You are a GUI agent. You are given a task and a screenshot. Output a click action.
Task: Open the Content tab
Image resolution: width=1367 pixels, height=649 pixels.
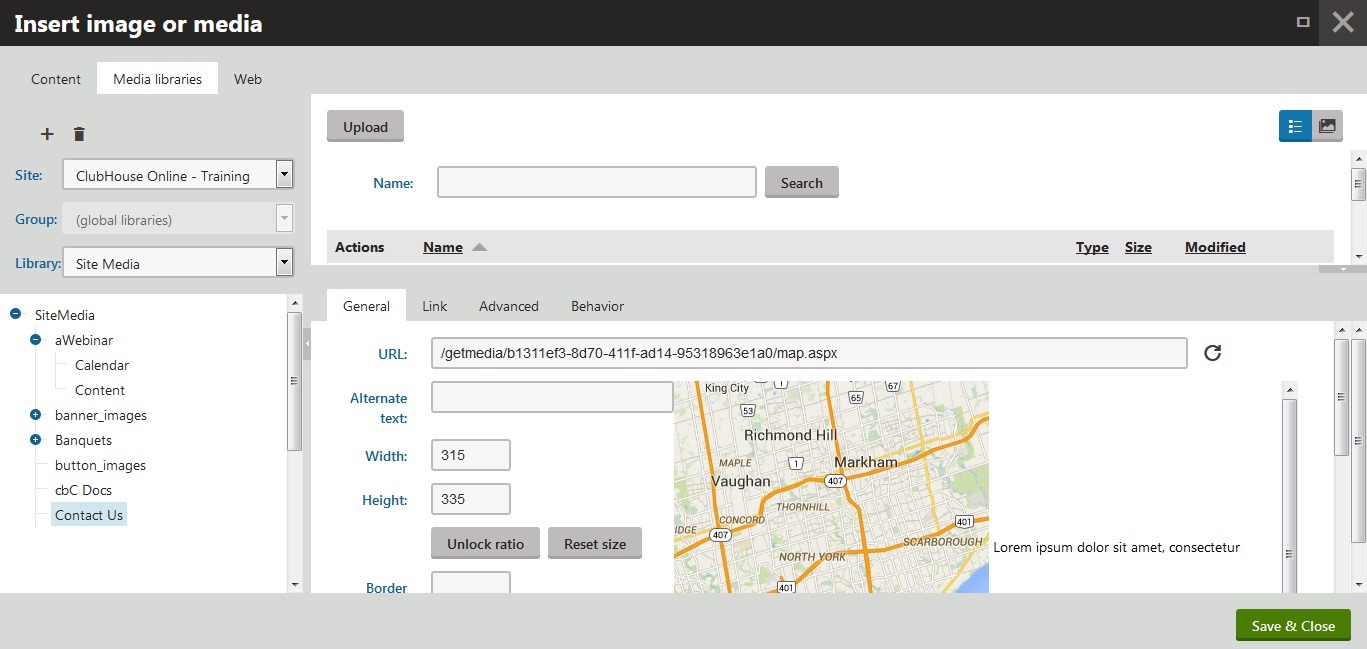[56, 79]
